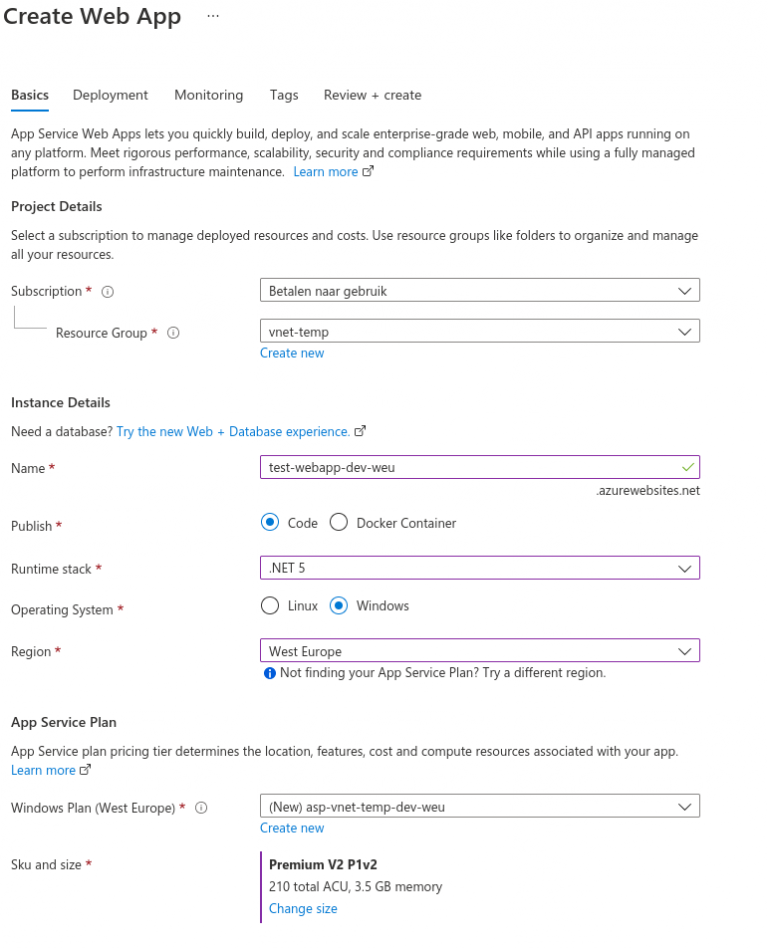Open the Windows Plan dropdown

[x=479, y=806]
